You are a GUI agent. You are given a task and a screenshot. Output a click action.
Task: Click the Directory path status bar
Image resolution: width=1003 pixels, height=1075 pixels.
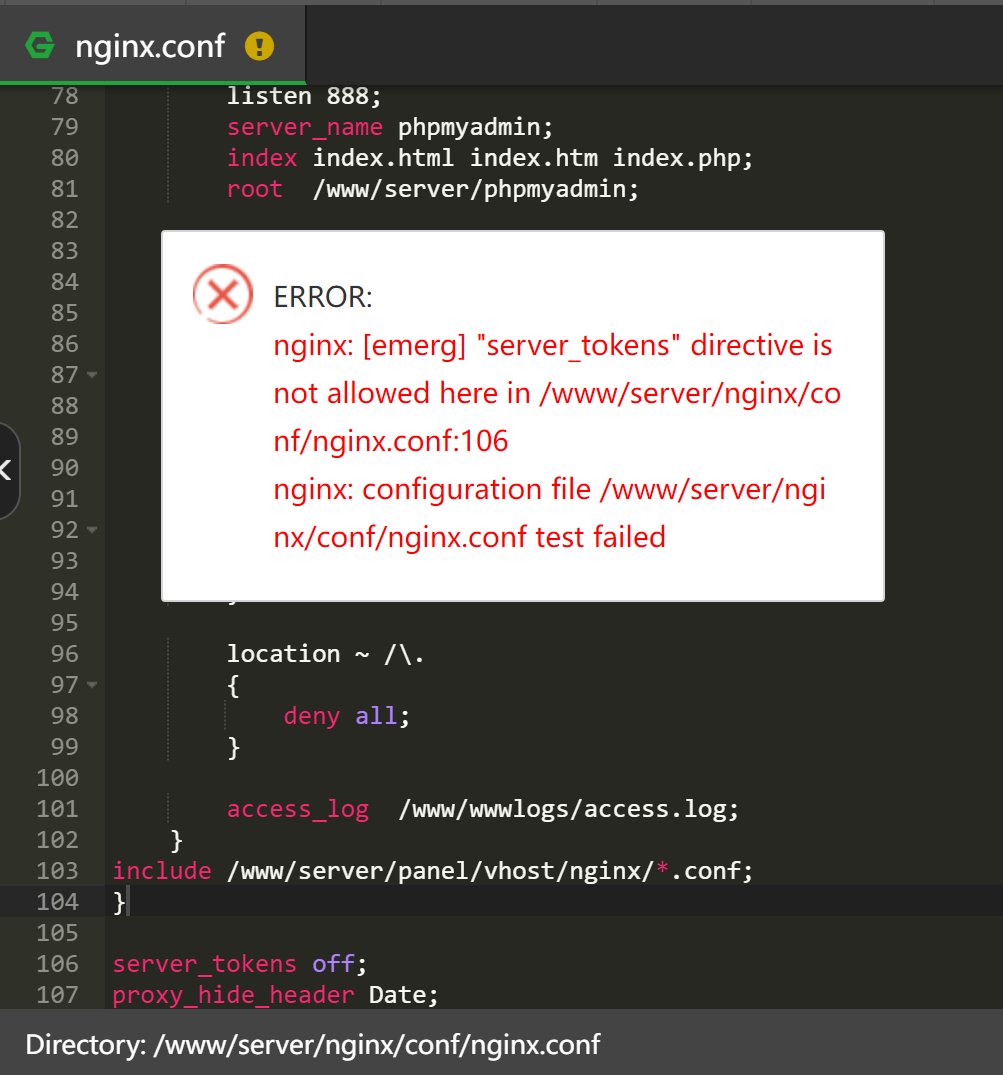click(312, 1045)
